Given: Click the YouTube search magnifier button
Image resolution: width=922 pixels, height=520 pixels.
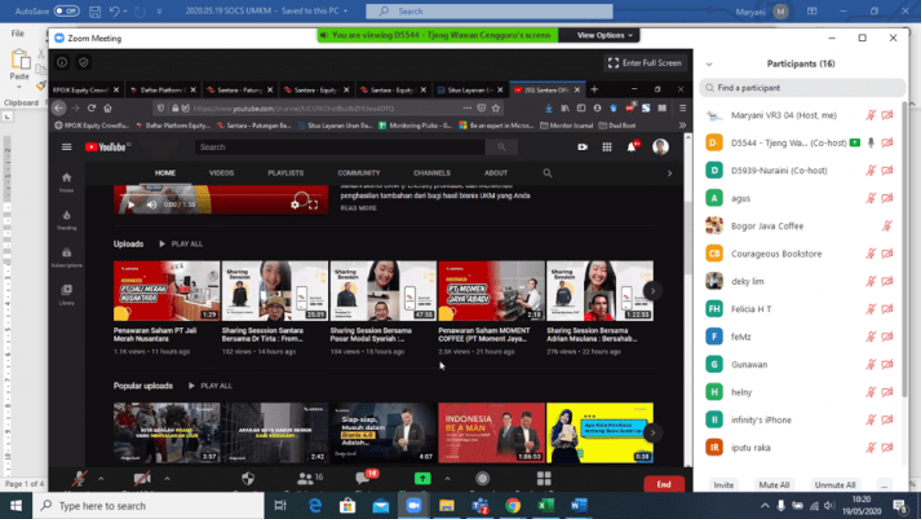Looking at the screenshot, I should [502, 147].
